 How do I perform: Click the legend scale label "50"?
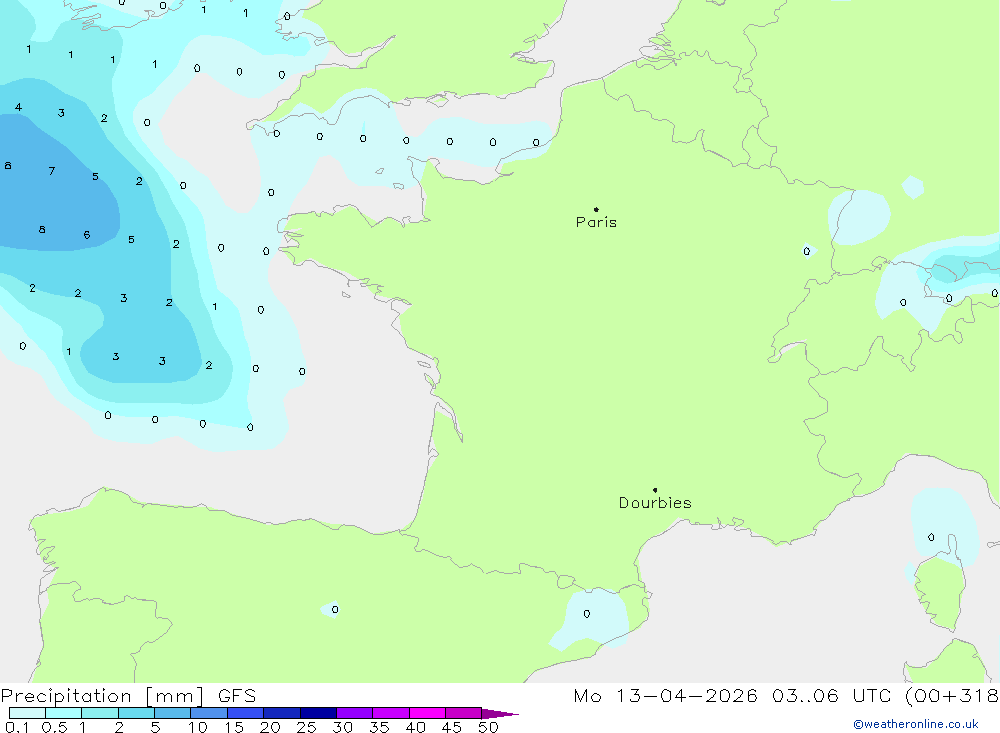[488, 727]
